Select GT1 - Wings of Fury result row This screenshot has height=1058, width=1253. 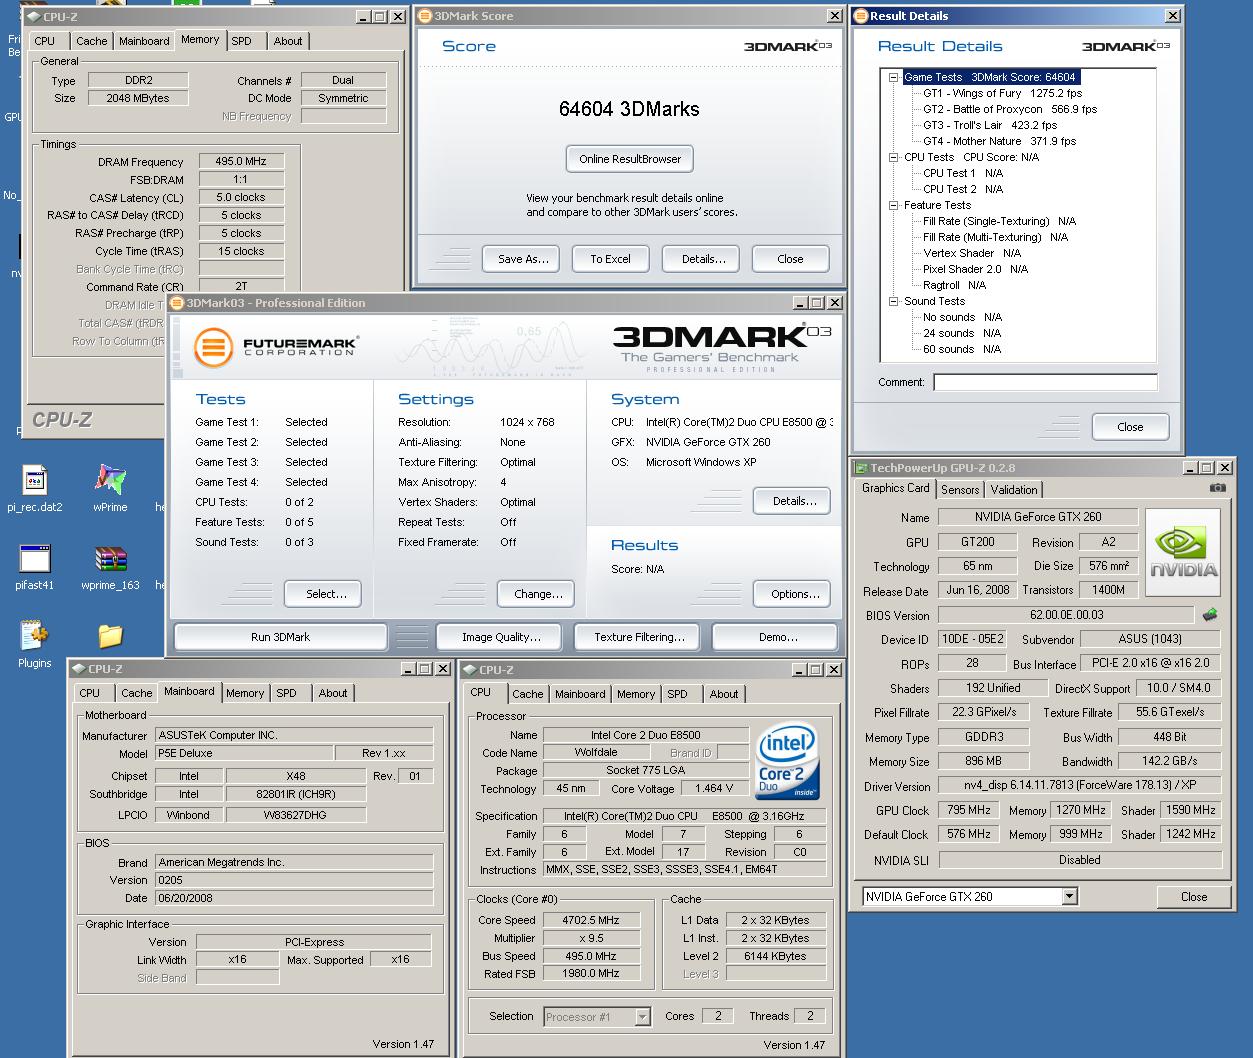[x=1002, y=93]
